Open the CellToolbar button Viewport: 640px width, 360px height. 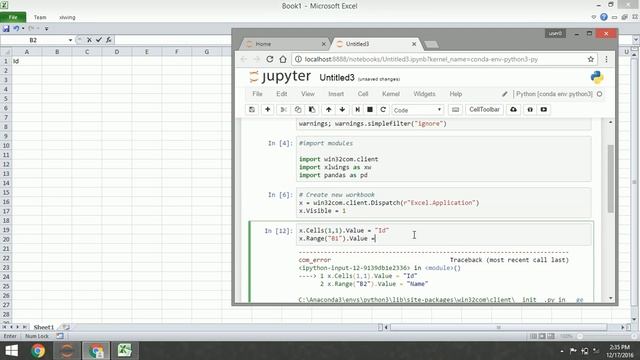(484, 110)
